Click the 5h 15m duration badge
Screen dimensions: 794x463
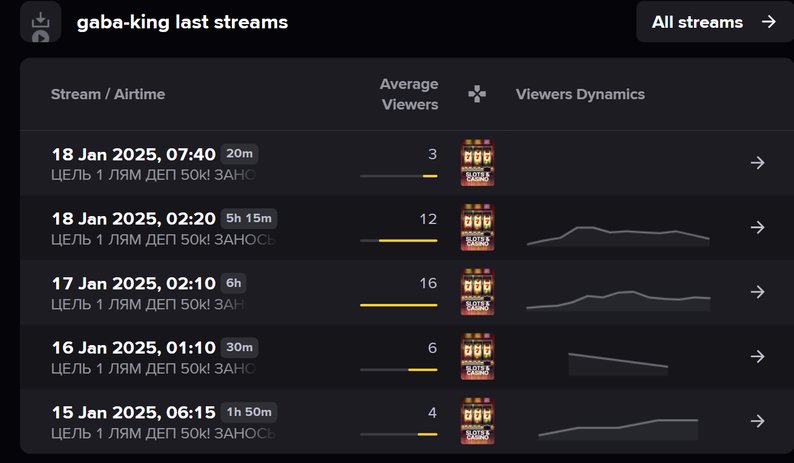(249, 218)
